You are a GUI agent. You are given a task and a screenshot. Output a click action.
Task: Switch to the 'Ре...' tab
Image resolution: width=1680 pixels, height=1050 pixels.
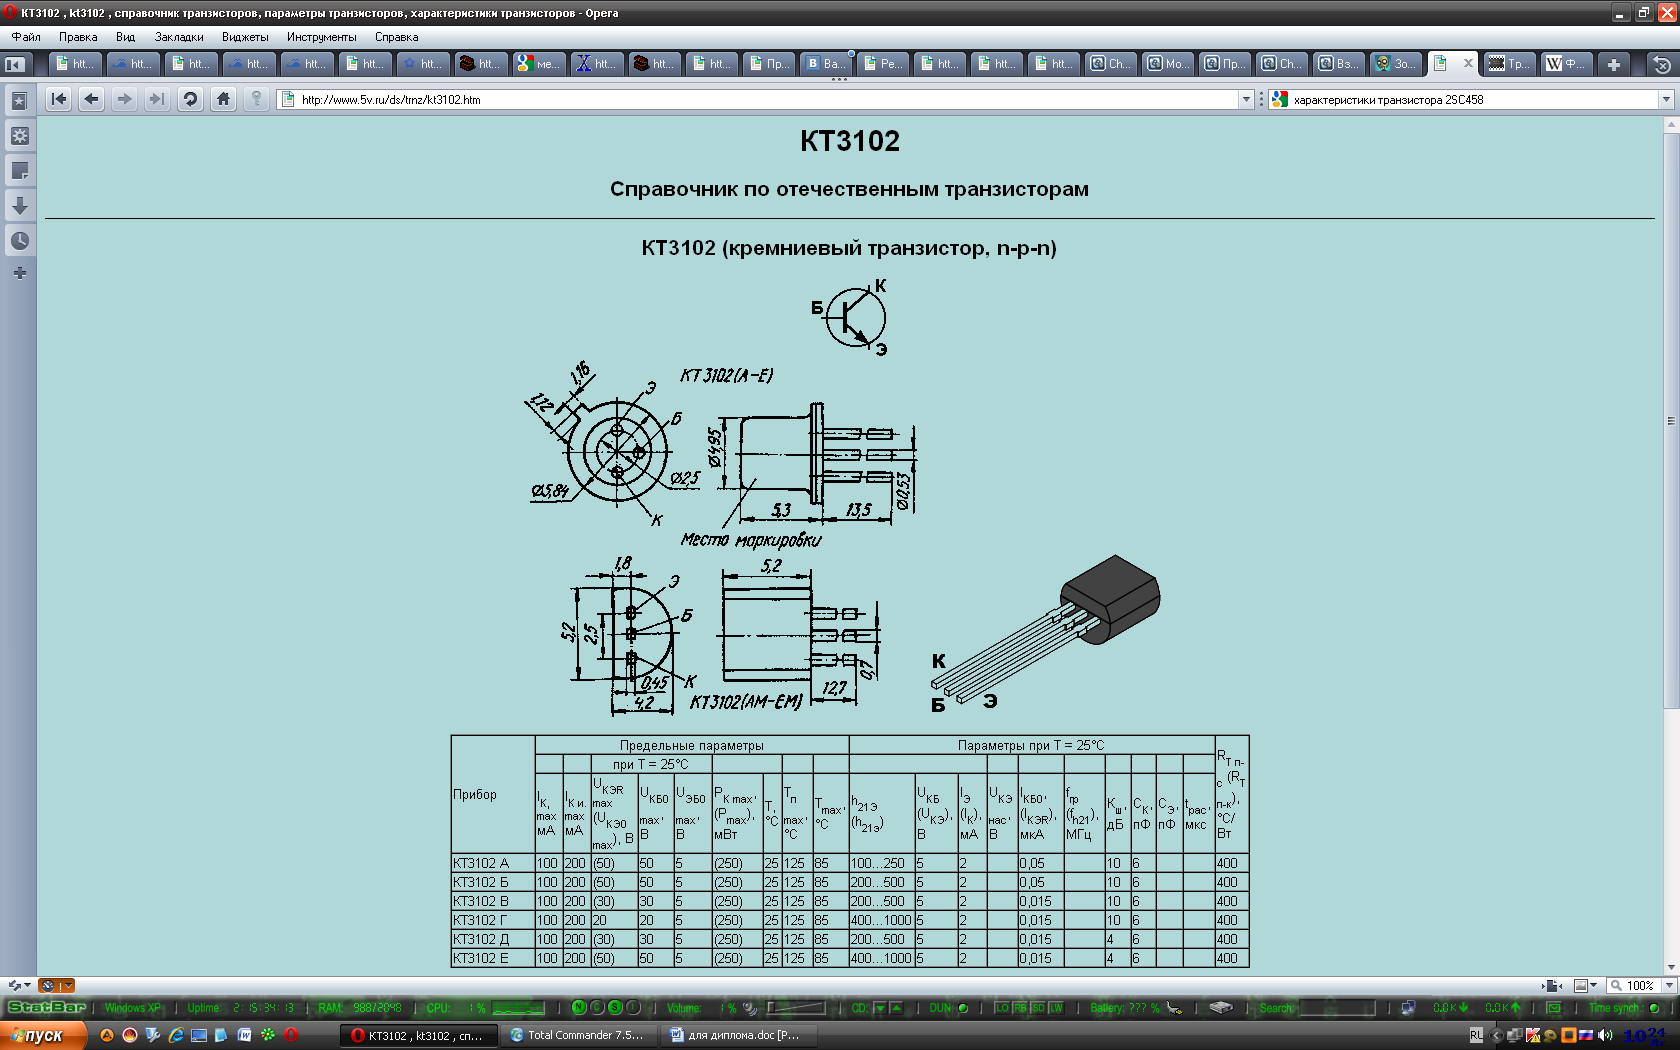click(x=883, y=64)
